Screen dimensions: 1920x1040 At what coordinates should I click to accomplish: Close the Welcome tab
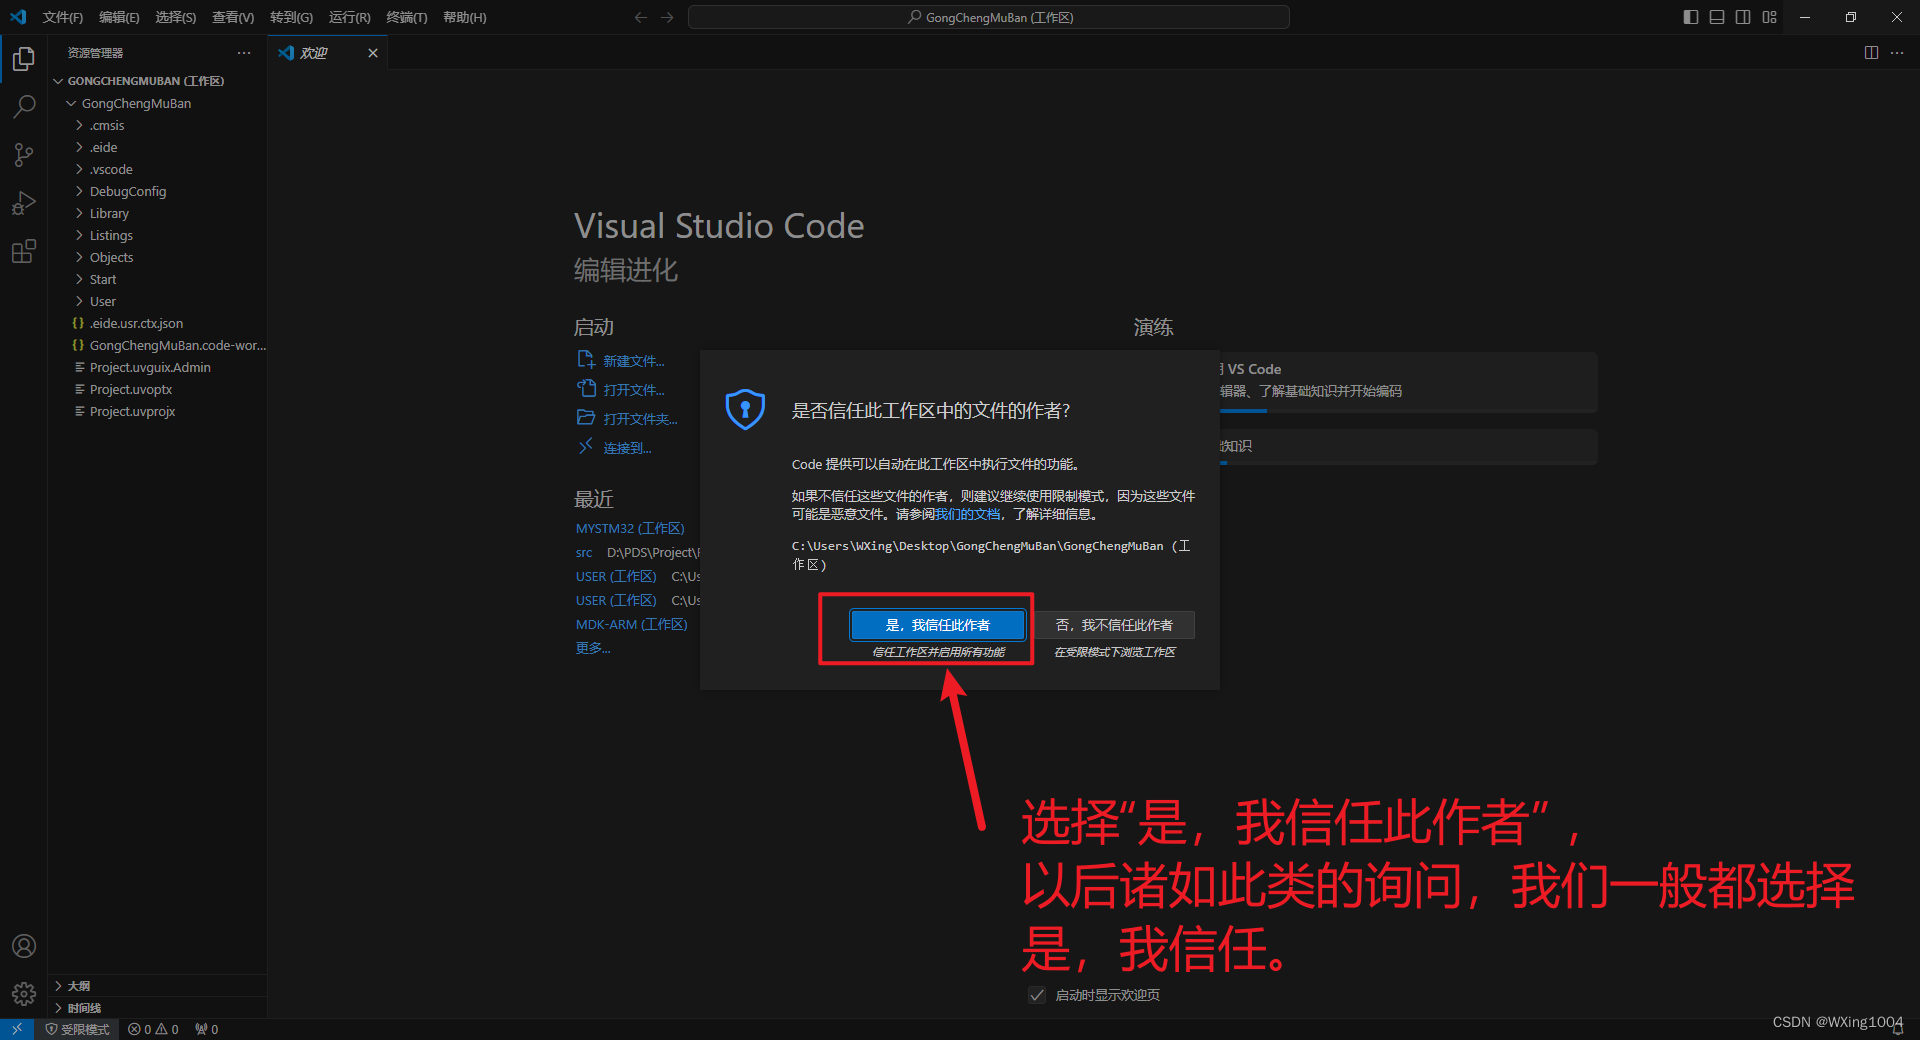point(373,53)
